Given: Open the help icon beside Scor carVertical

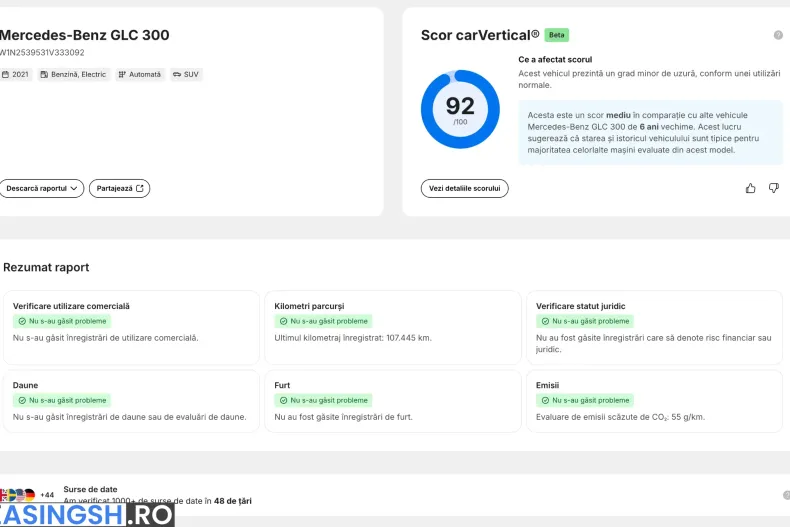Looking at the screenshot, I should (778, 35).
